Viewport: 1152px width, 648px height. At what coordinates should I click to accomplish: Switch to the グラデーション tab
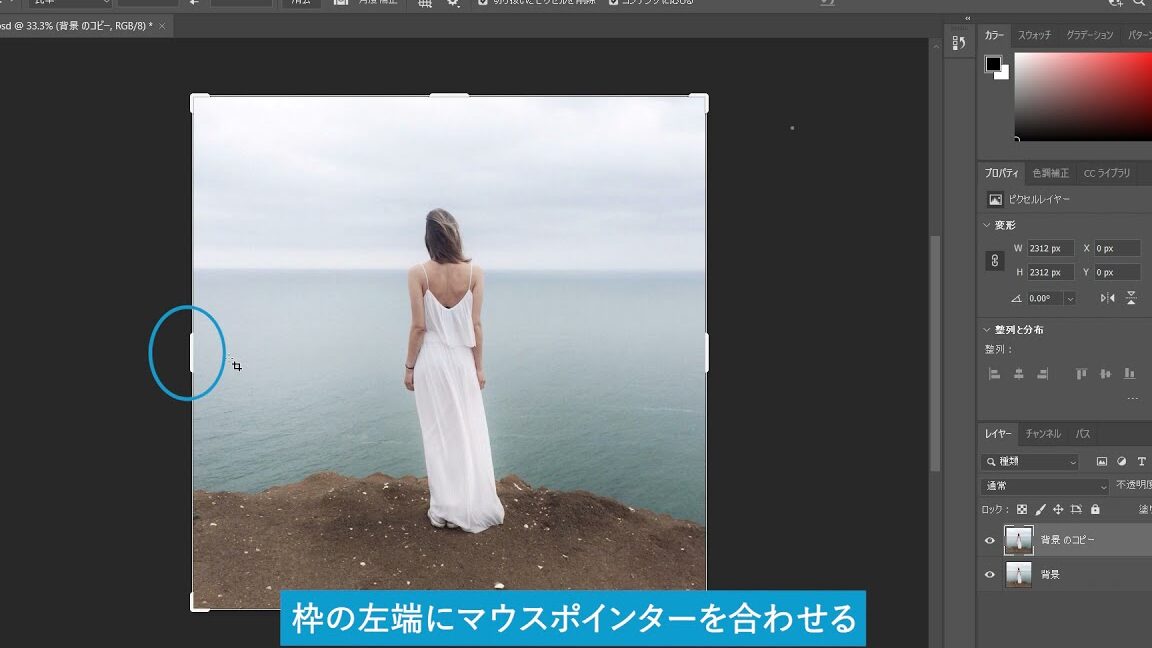1090,35
